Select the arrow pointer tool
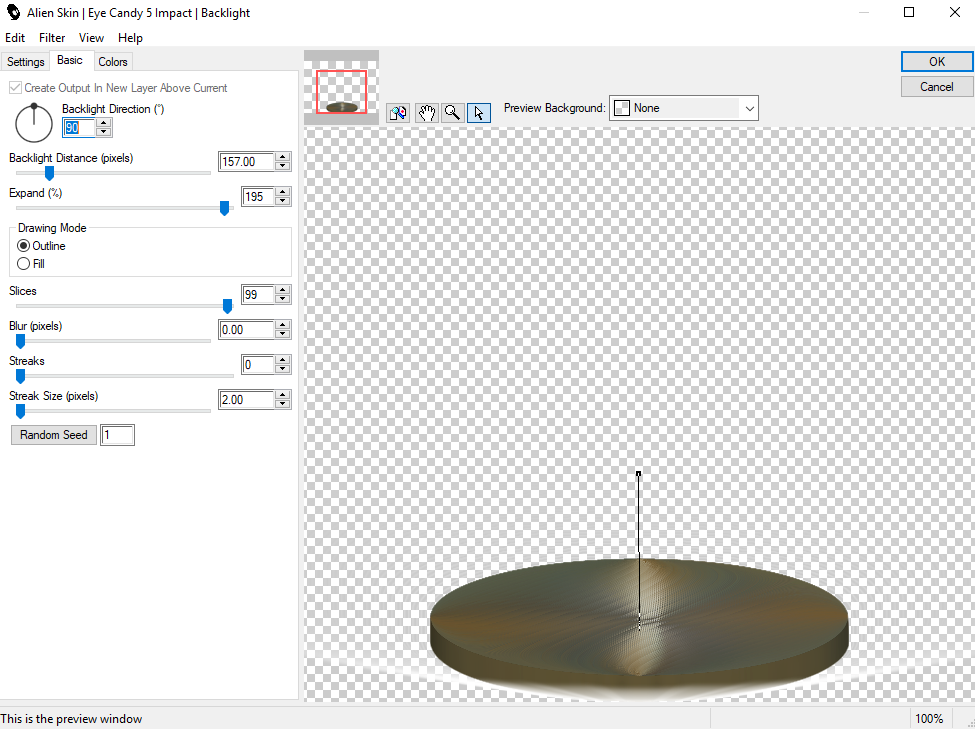Image resolution: width=975 pixels, height=729 pixels. pos(479,112)
